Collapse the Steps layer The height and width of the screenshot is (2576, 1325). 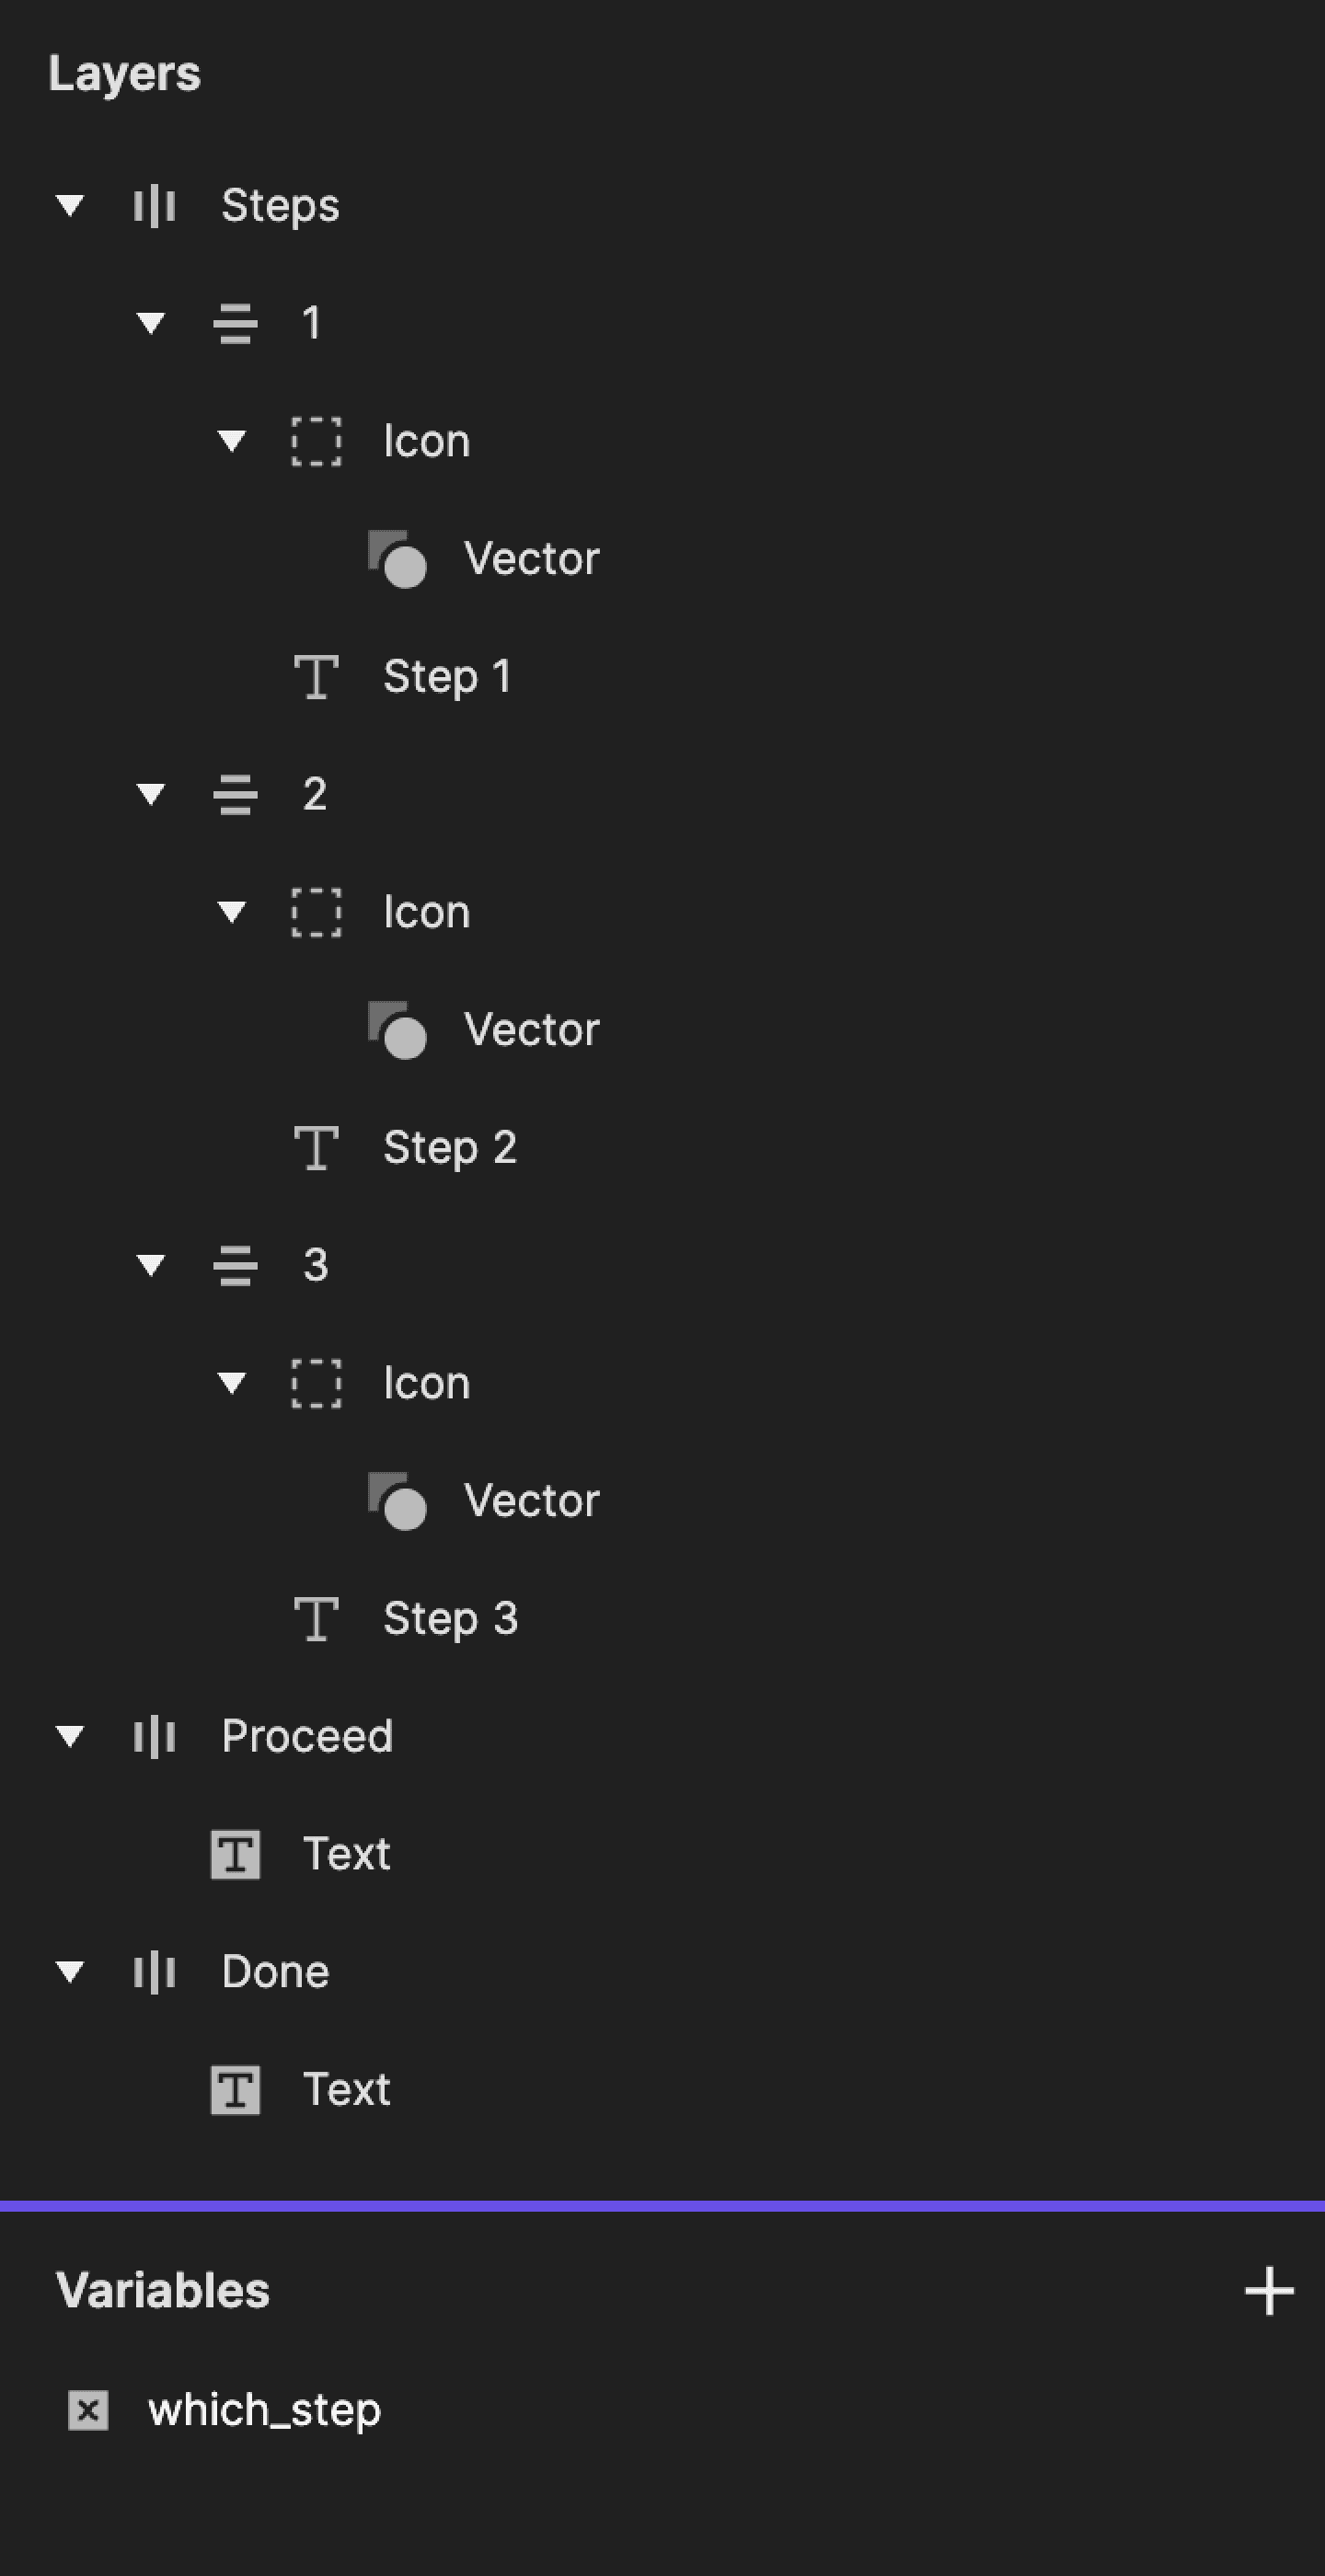68,205
